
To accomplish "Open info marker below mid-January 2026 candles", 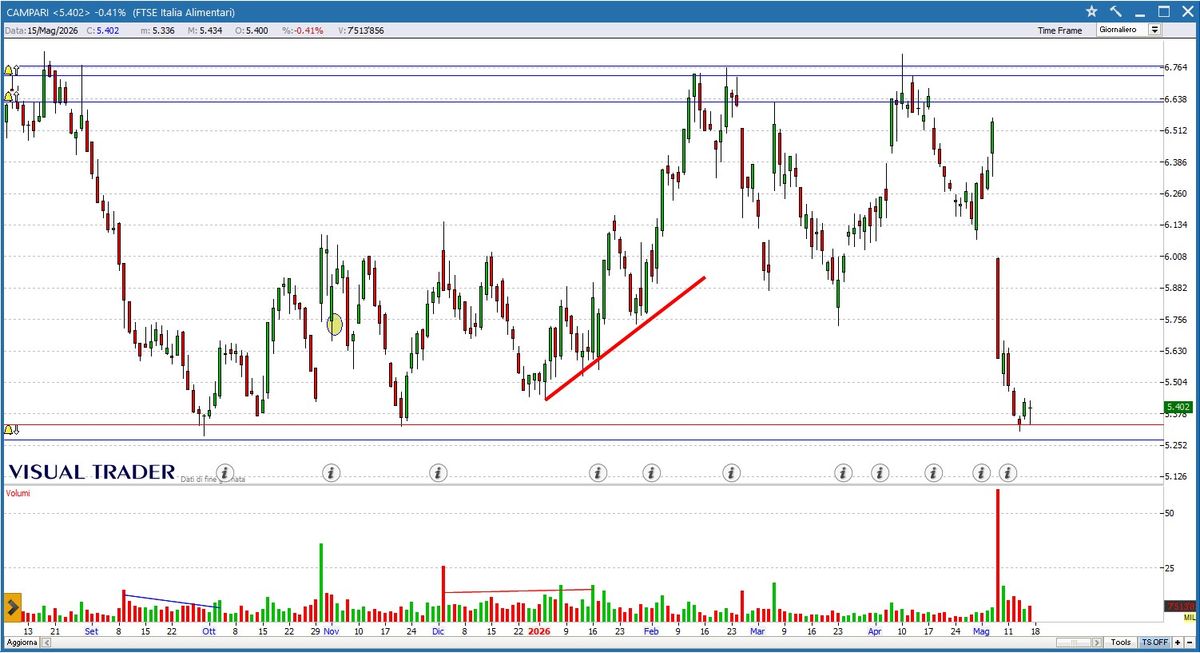I will pyautogui.click(x=598, y=472).
